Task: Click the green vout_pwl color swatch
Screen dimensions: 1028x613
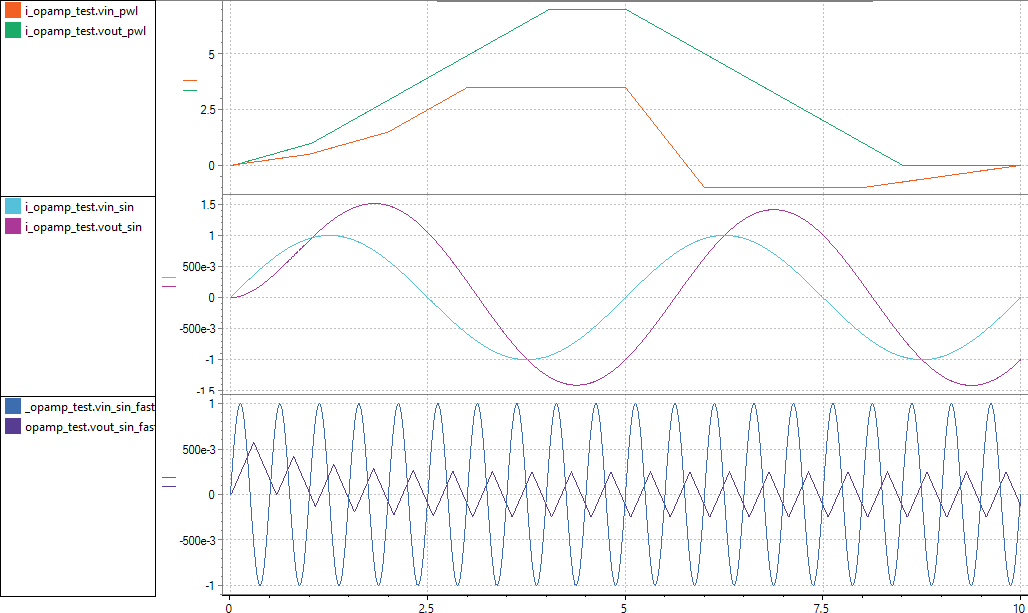Action: coord(12,31)
